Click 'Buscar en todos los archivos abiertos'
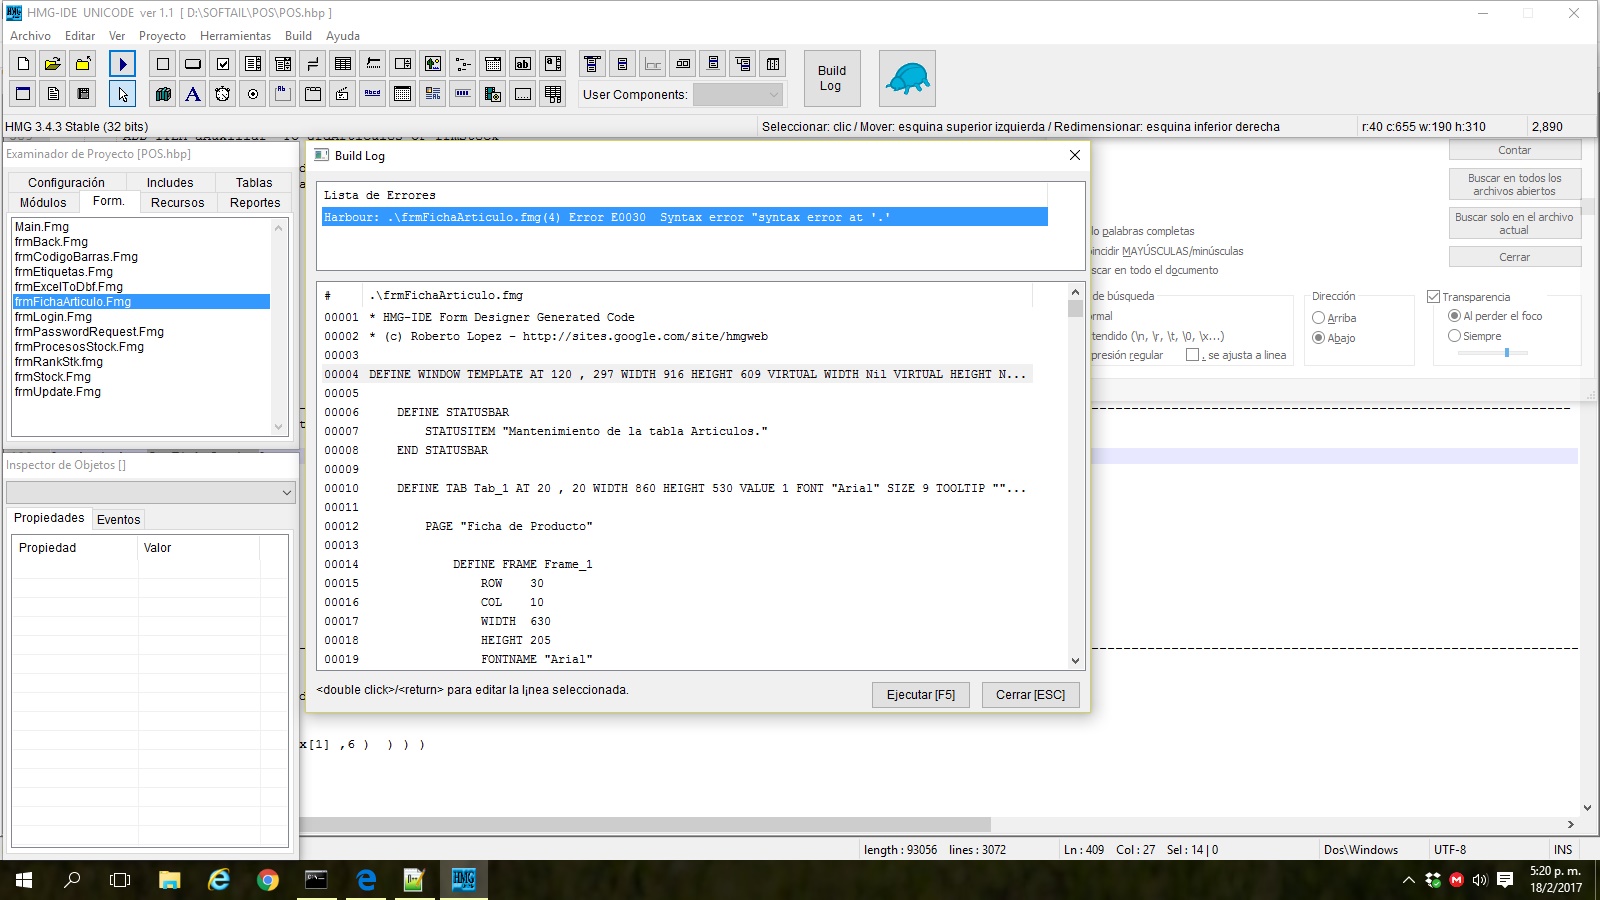 1514,184
